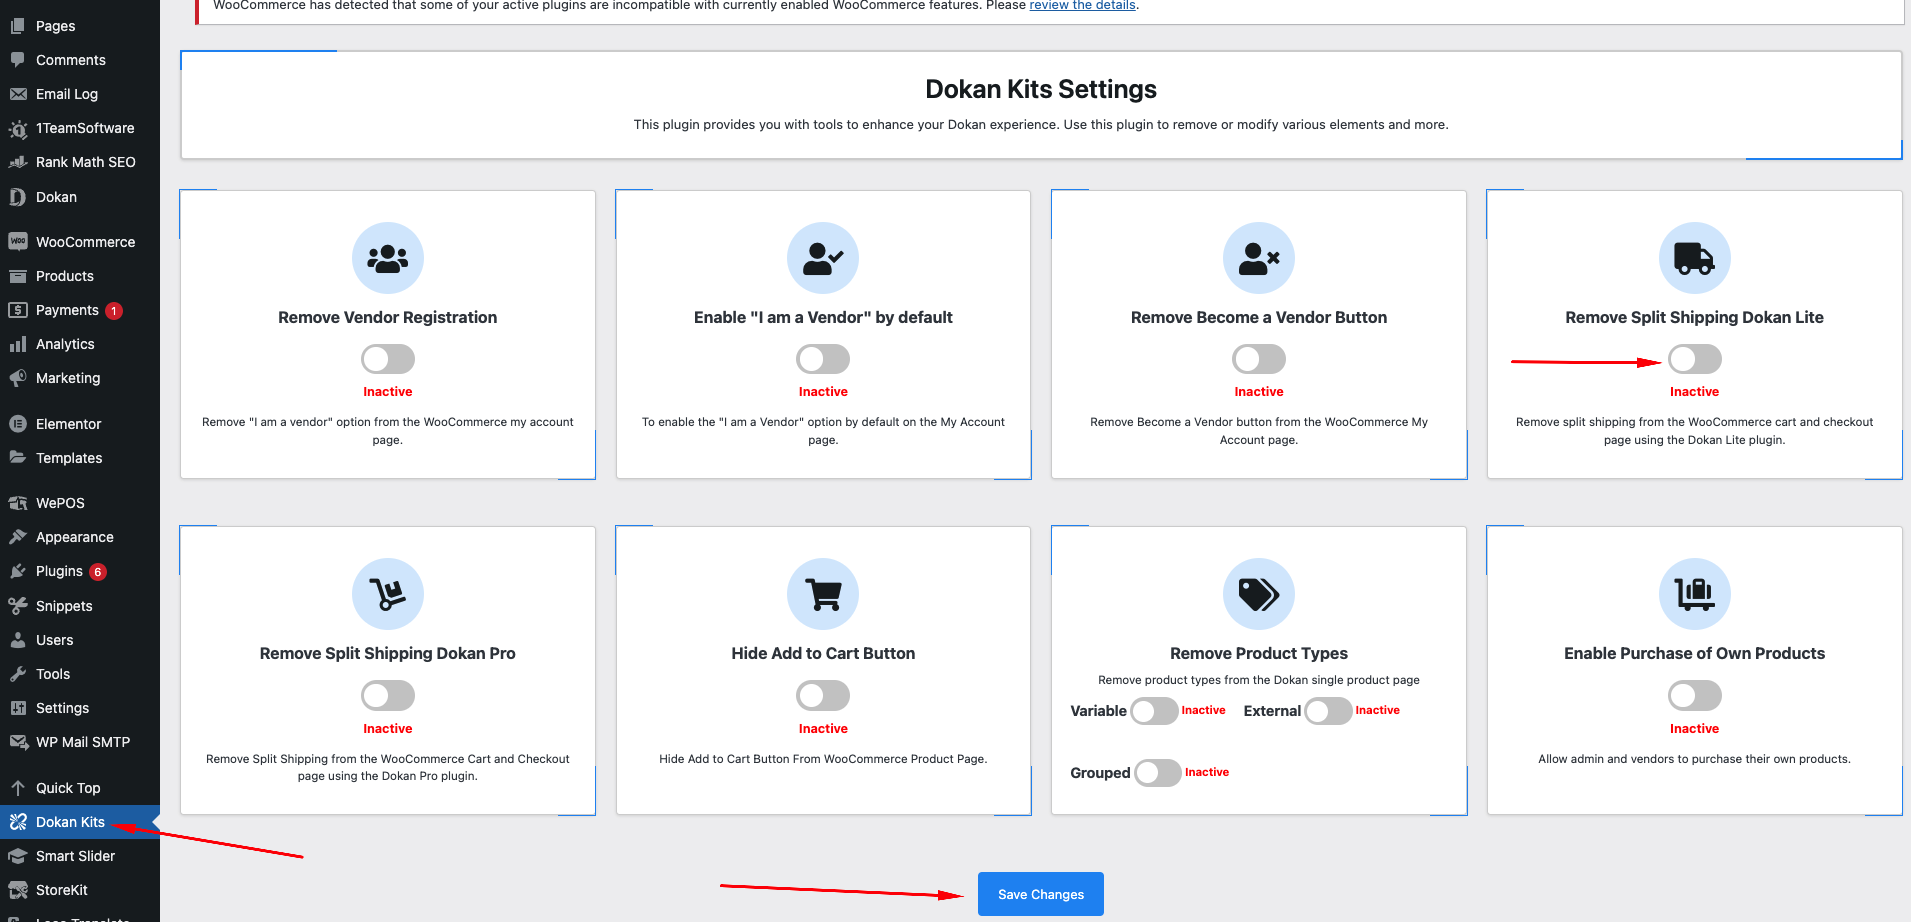Click the Users person icon
This screenshot has height=922, width=1911.
[x=18, y=640]
